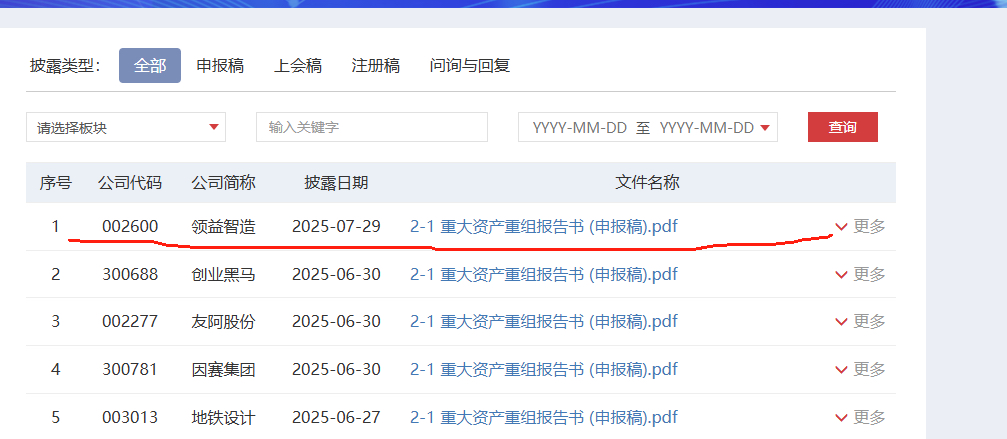This screenshot has height=439, width=1007.
Task: Open the date range dropdown arrow
Action: click(764, 128)
